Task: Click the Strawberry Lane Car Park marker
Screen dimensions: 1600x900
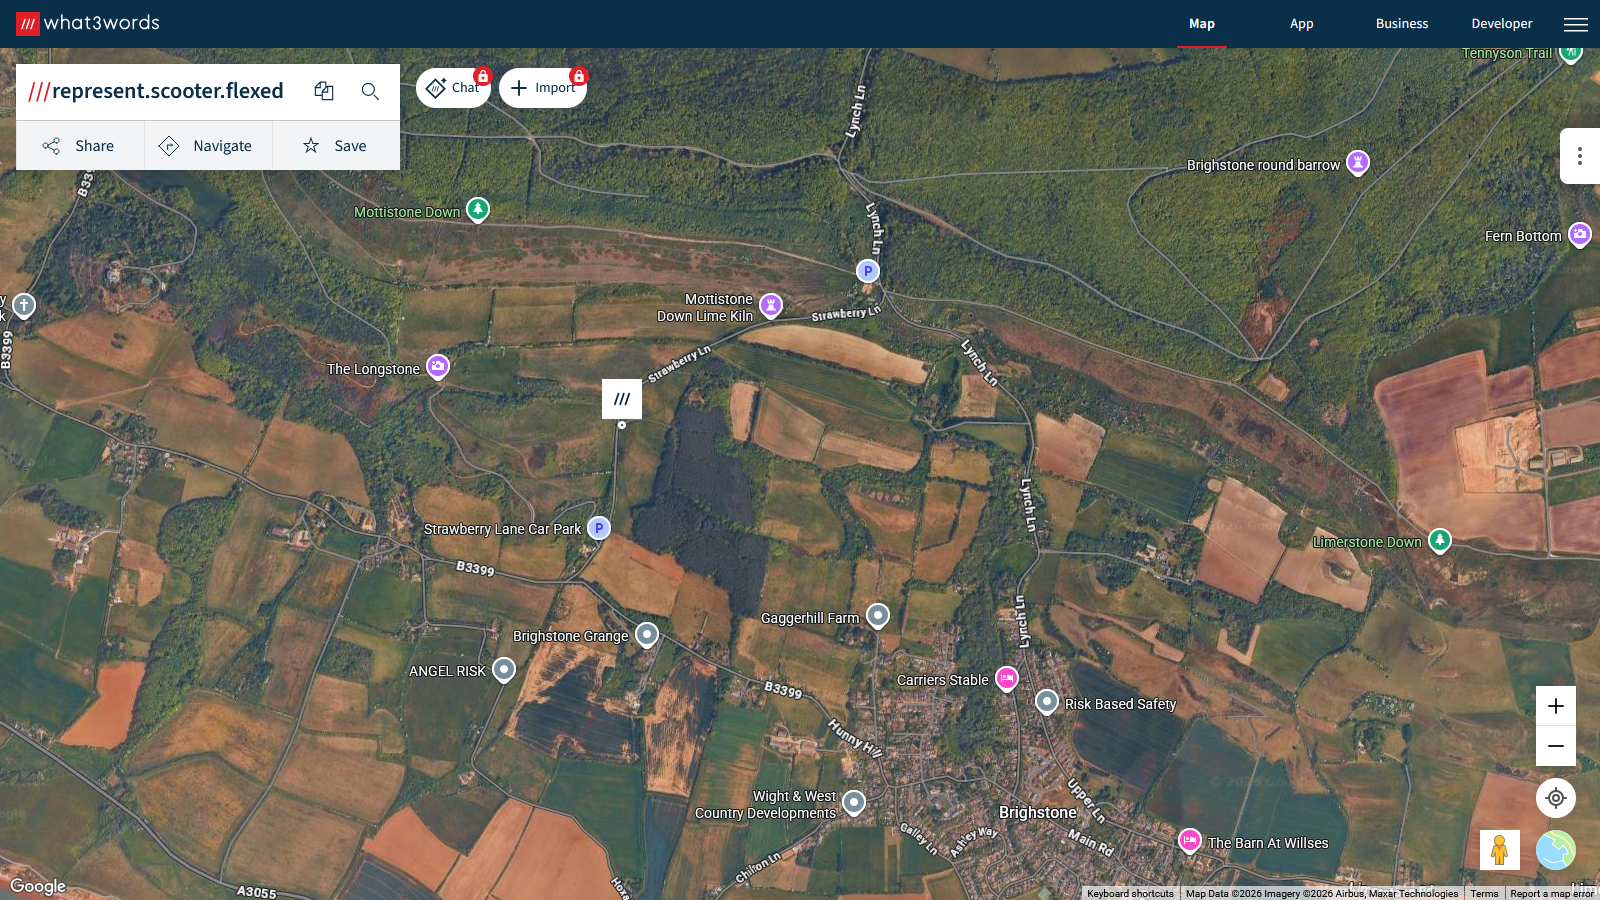Action: 598,528
